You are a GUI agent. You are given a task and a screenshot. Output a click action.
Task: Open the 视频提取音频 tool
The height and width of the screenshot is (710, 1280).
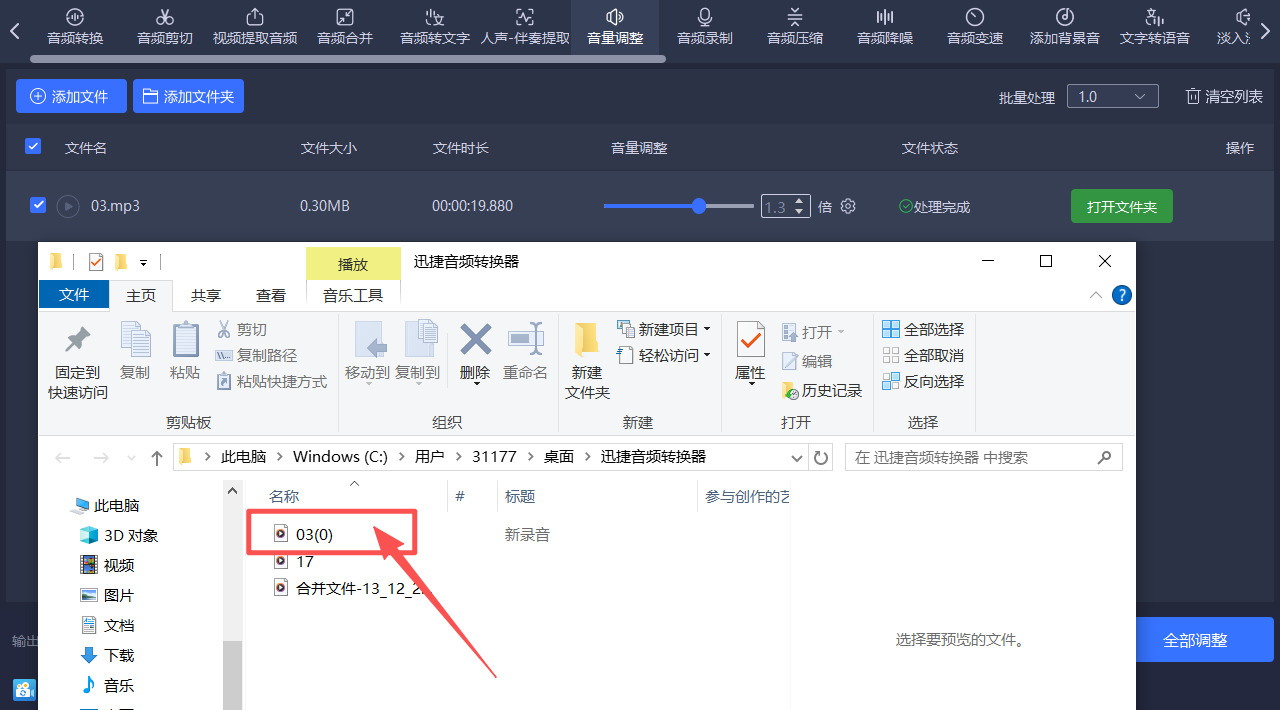point(255,27)
